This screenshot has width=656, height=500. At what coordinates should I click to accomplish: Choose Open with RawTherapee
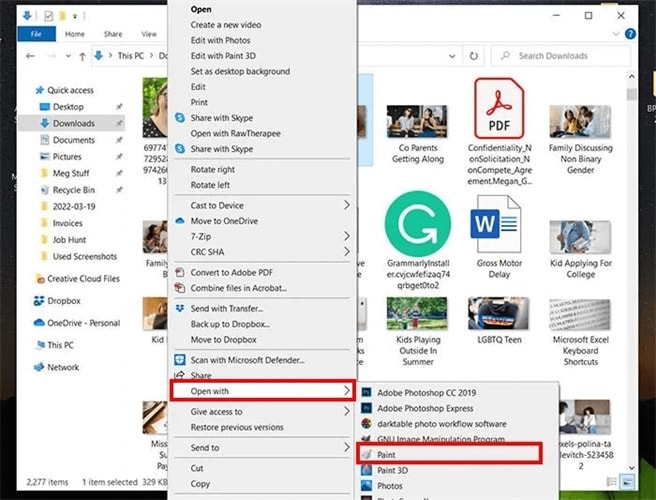[262, 133]
